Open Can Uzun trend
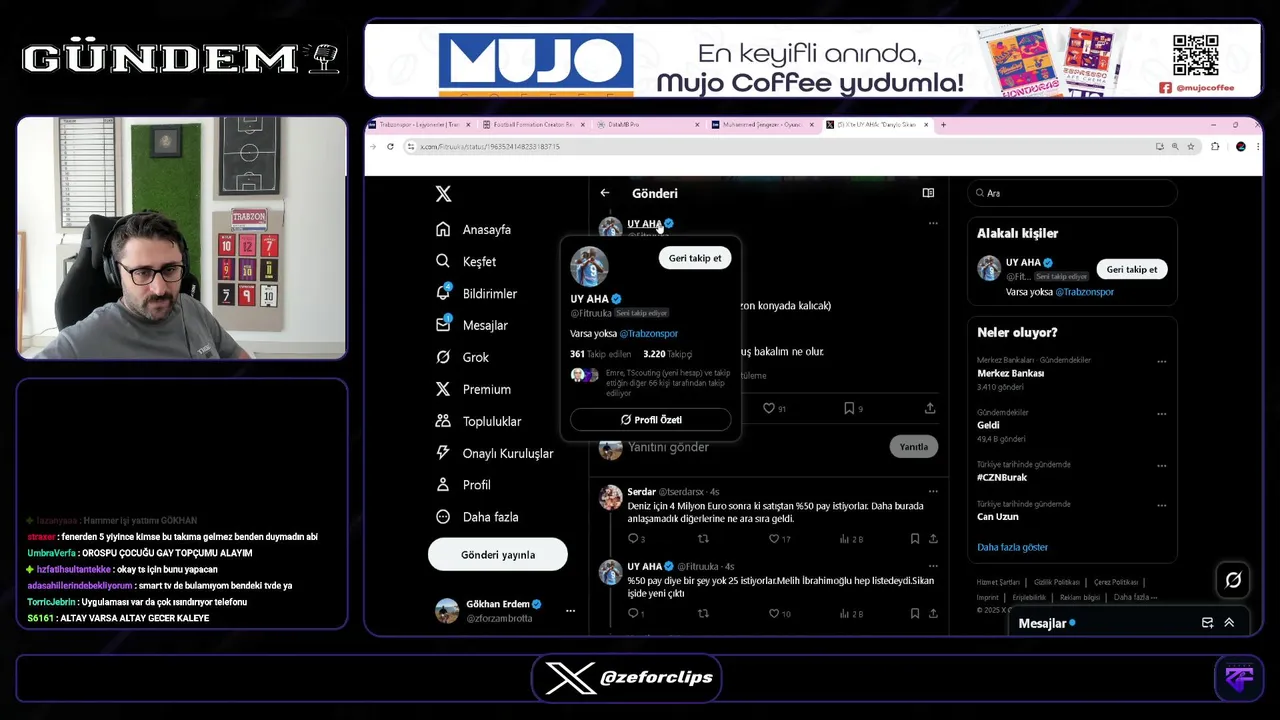 point(998,517)
